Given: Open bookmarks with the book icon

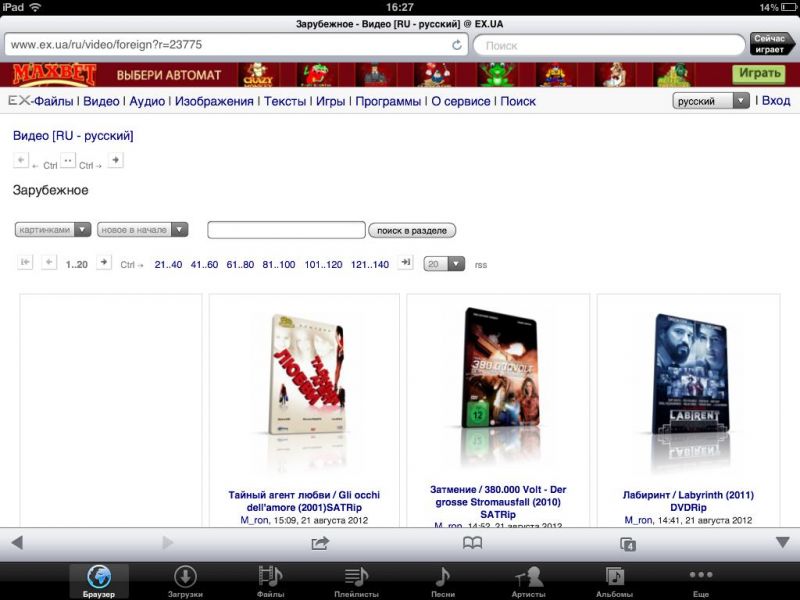Looking at the screenshot, I should pos(472,543).
